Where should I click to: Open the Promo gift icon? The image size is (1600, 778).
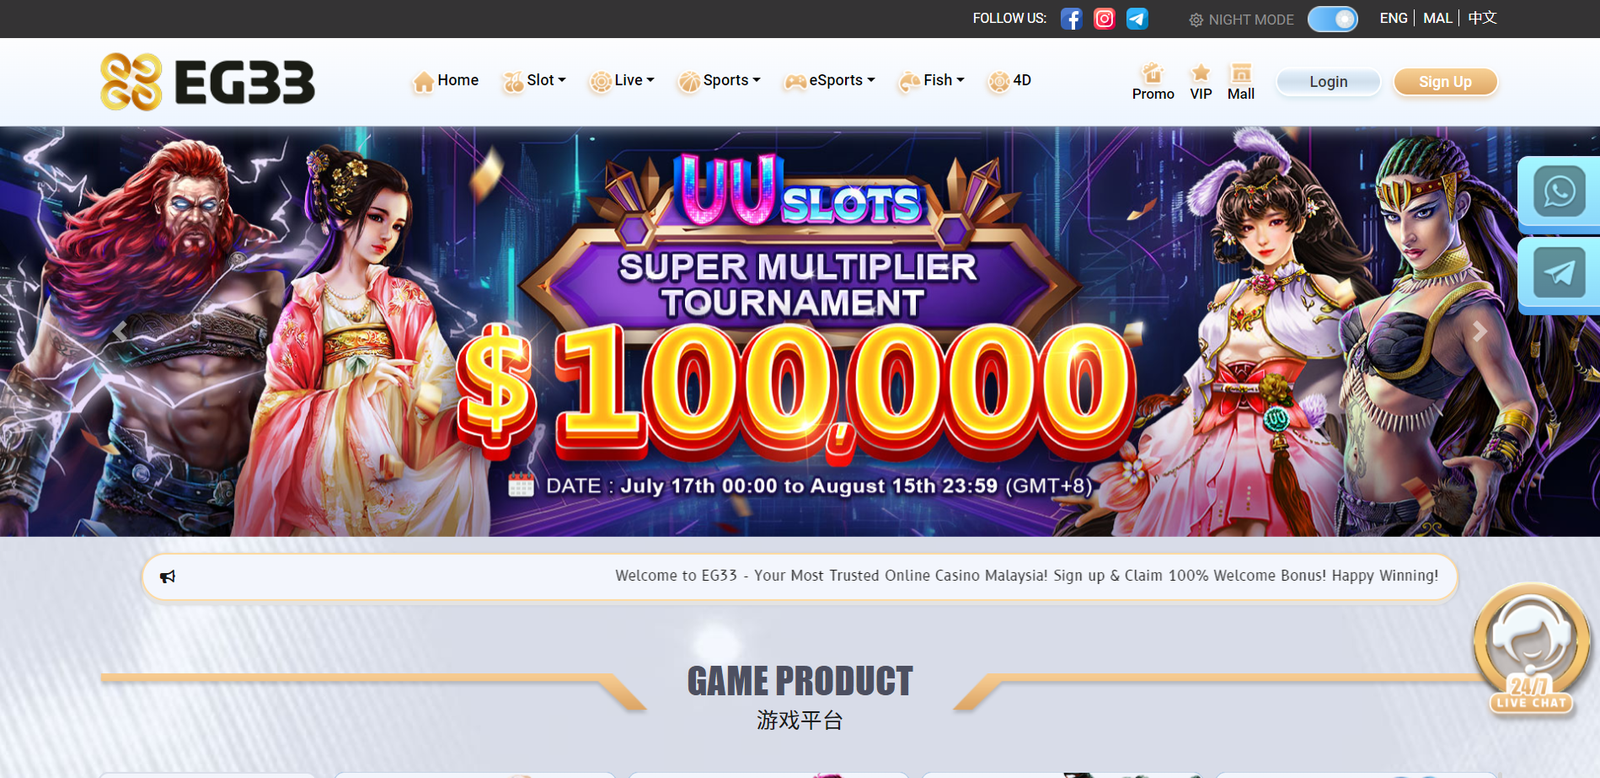(x=1153, y=73)
